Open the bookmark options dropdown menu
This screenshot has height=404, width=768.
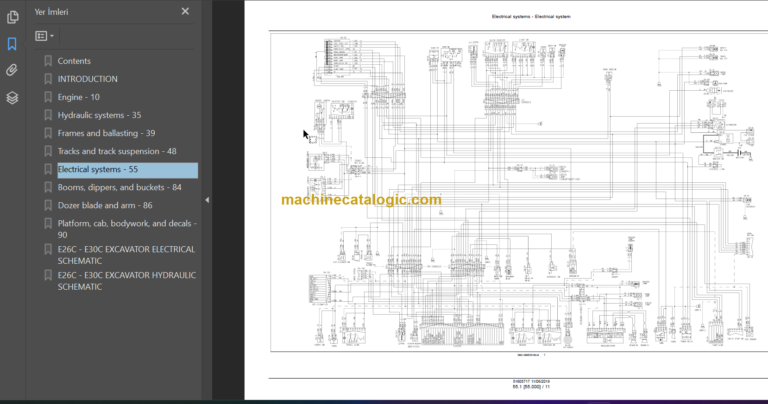(x=45, y=36)
